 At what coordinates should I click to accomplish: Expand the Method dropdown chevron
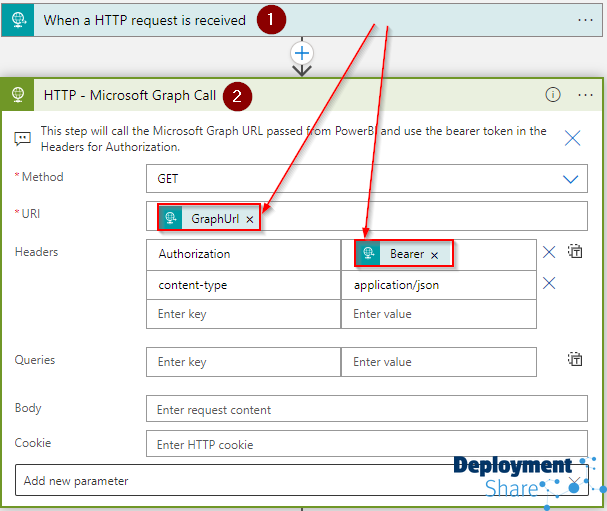pos(570,179)
